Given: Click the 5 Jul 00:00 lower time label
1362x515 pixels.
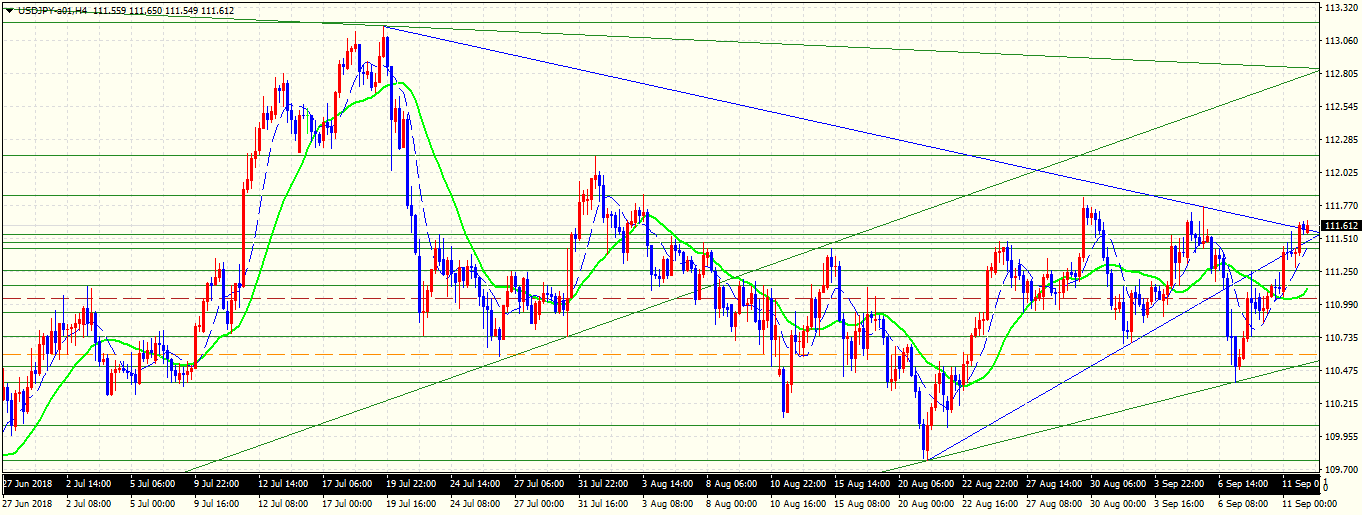Looking at the screenshot, I should [155, 504].
